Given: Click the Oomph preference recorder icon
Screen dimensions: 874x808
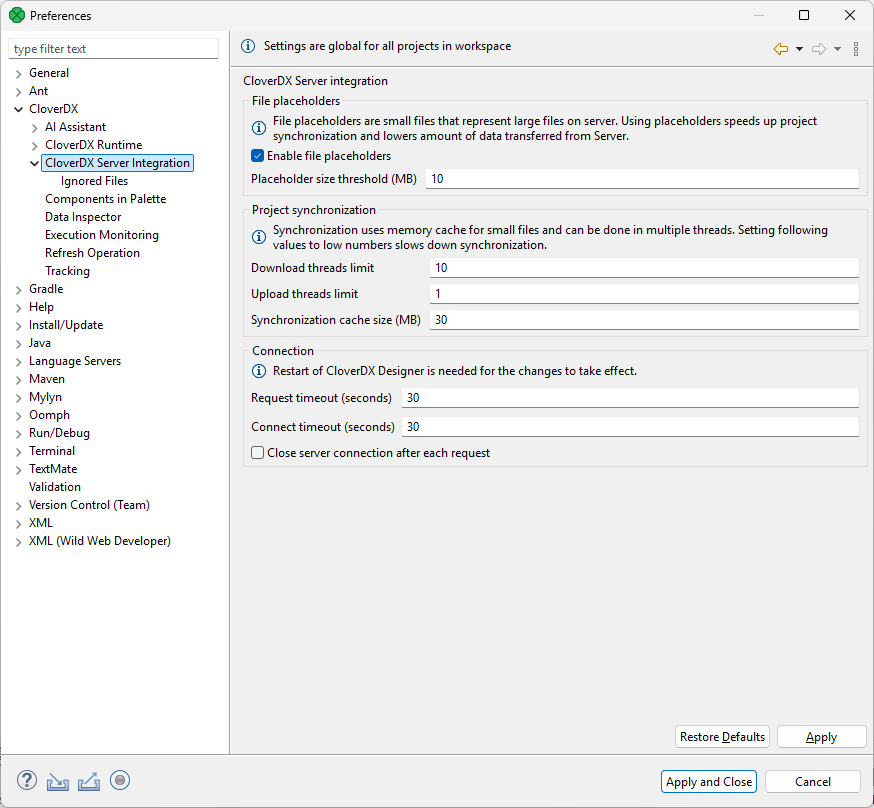Looking at the screenshot, I should [120, 780].
